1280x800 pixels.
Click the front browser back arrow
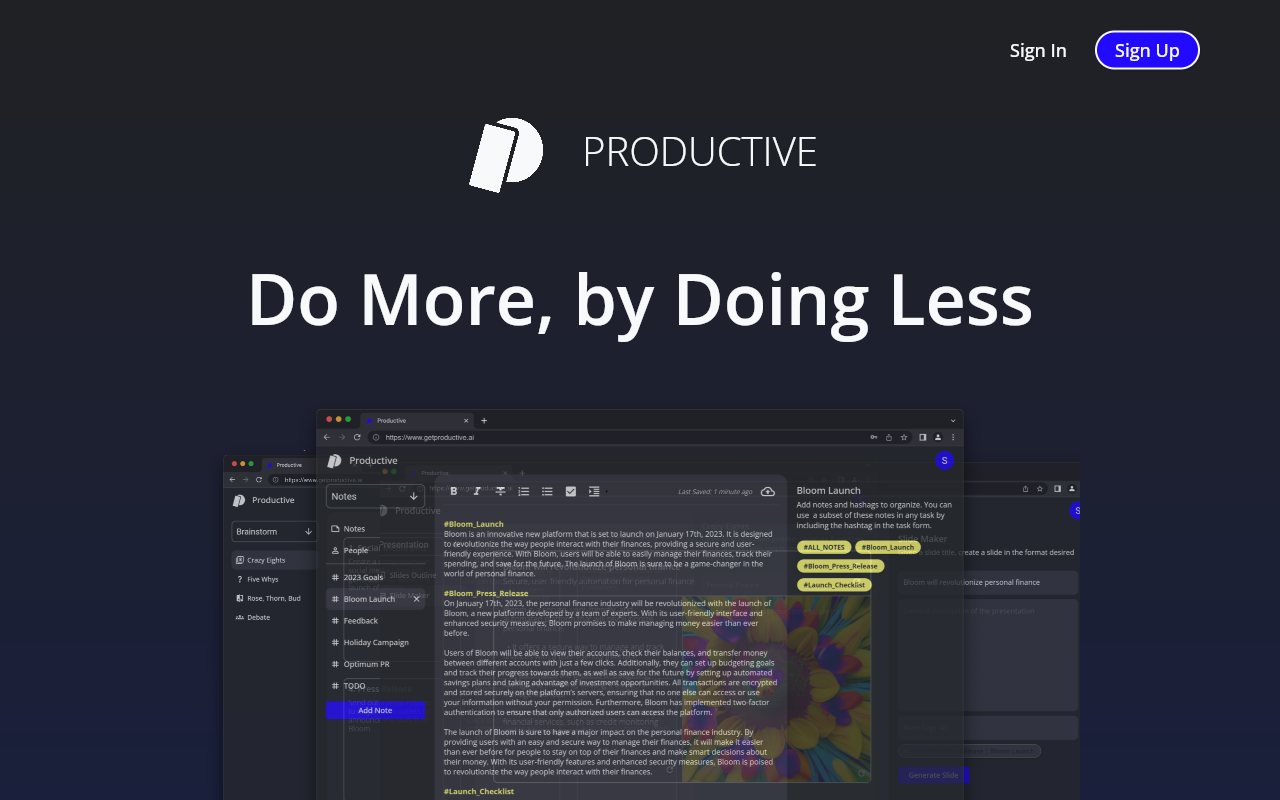pyautogui.click(x=327, y=437)
